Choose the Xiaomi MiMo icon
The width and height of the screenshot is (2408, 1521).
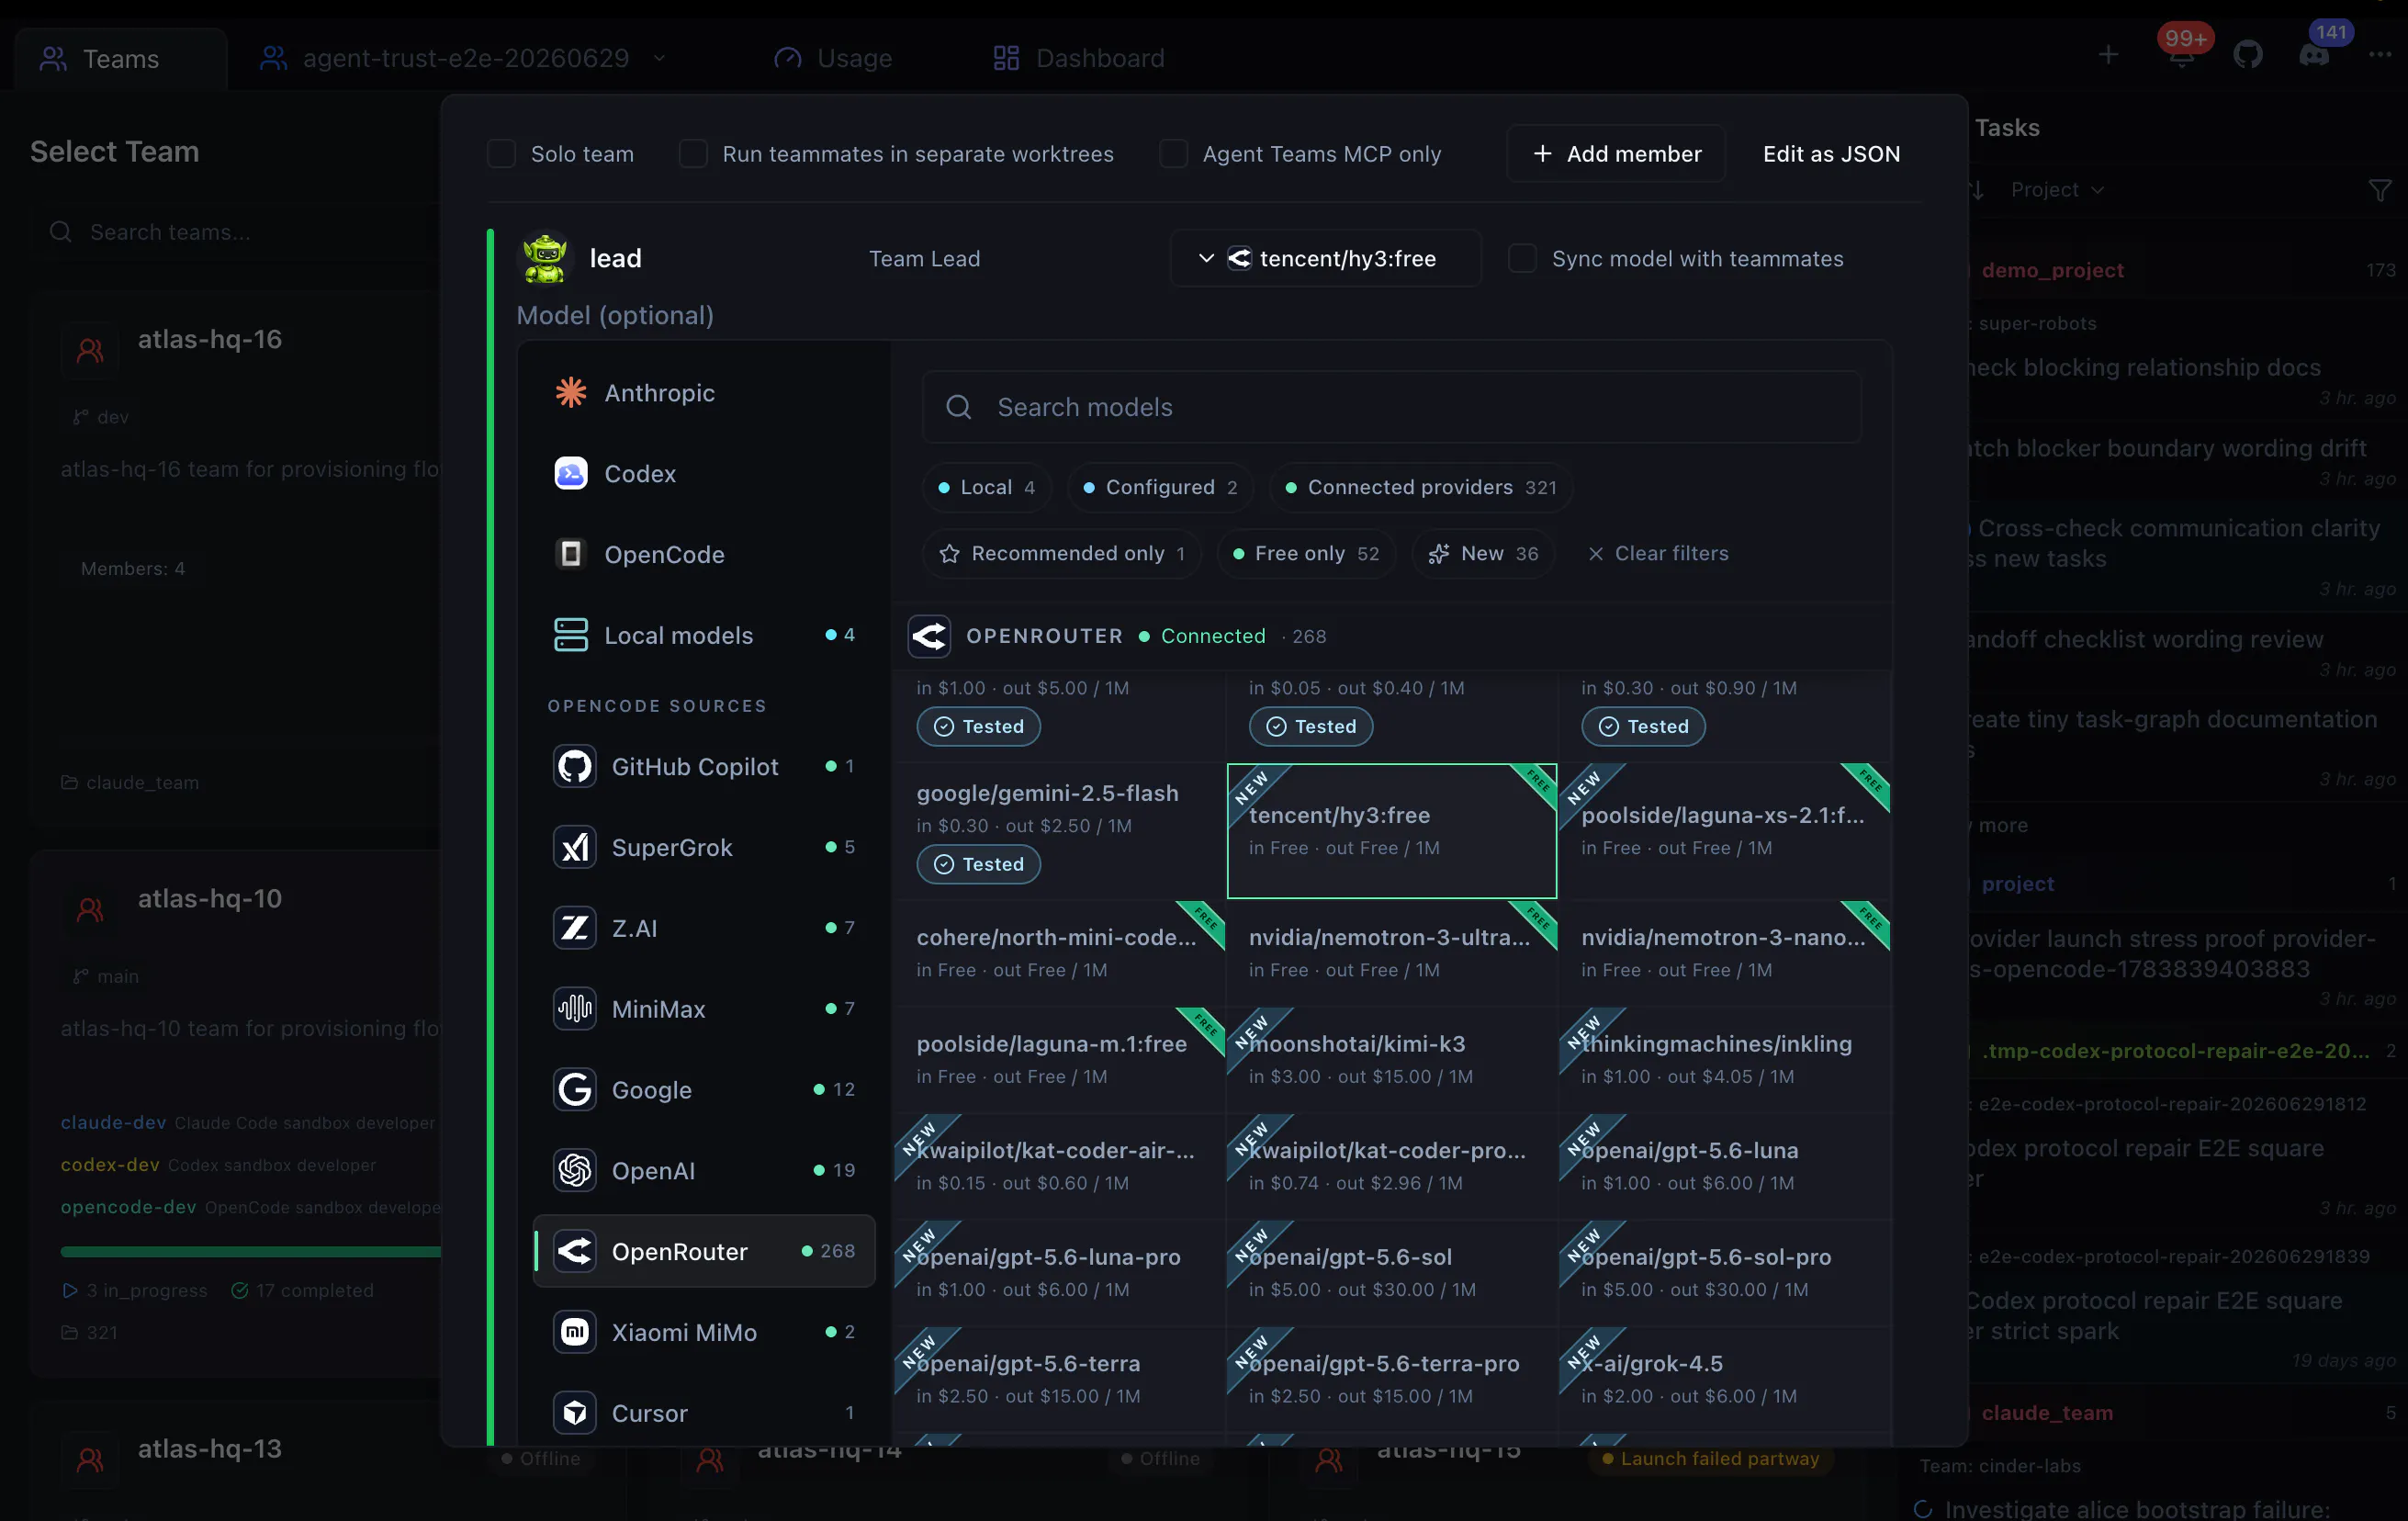(575, 1332)
